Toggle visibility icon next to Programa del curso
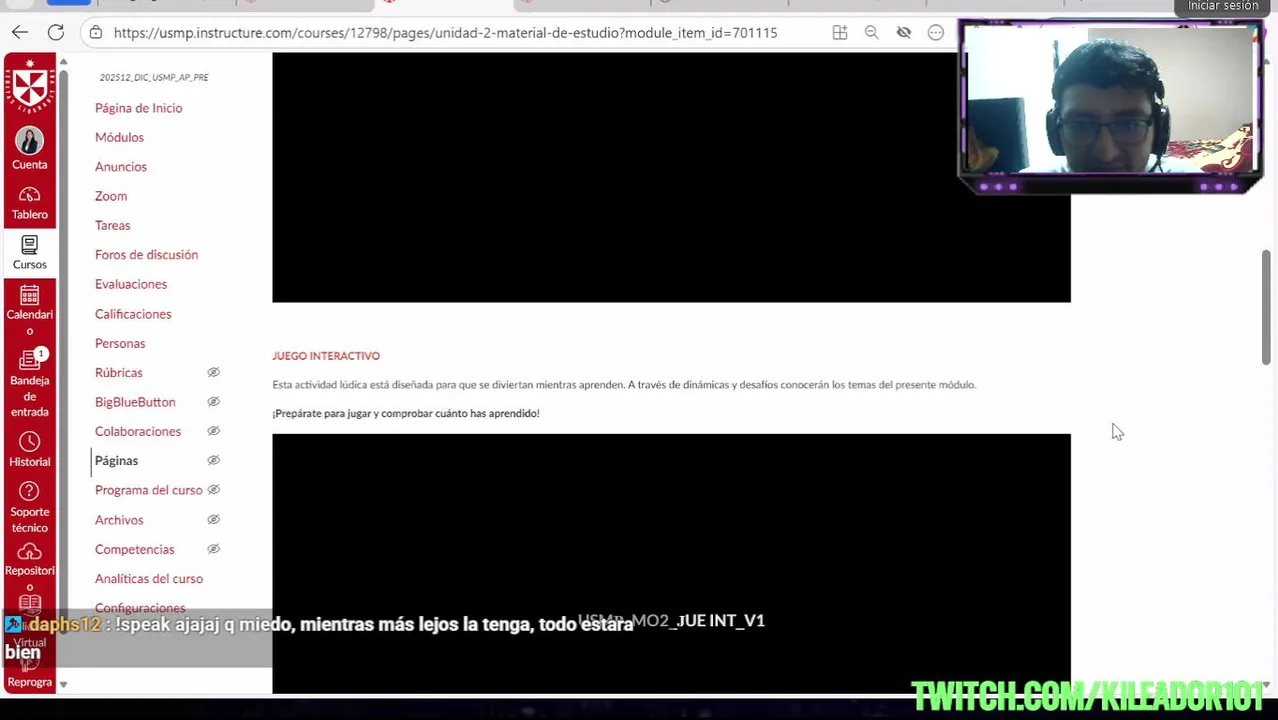This screenshot has height=720, width=1278. (213, 490)
